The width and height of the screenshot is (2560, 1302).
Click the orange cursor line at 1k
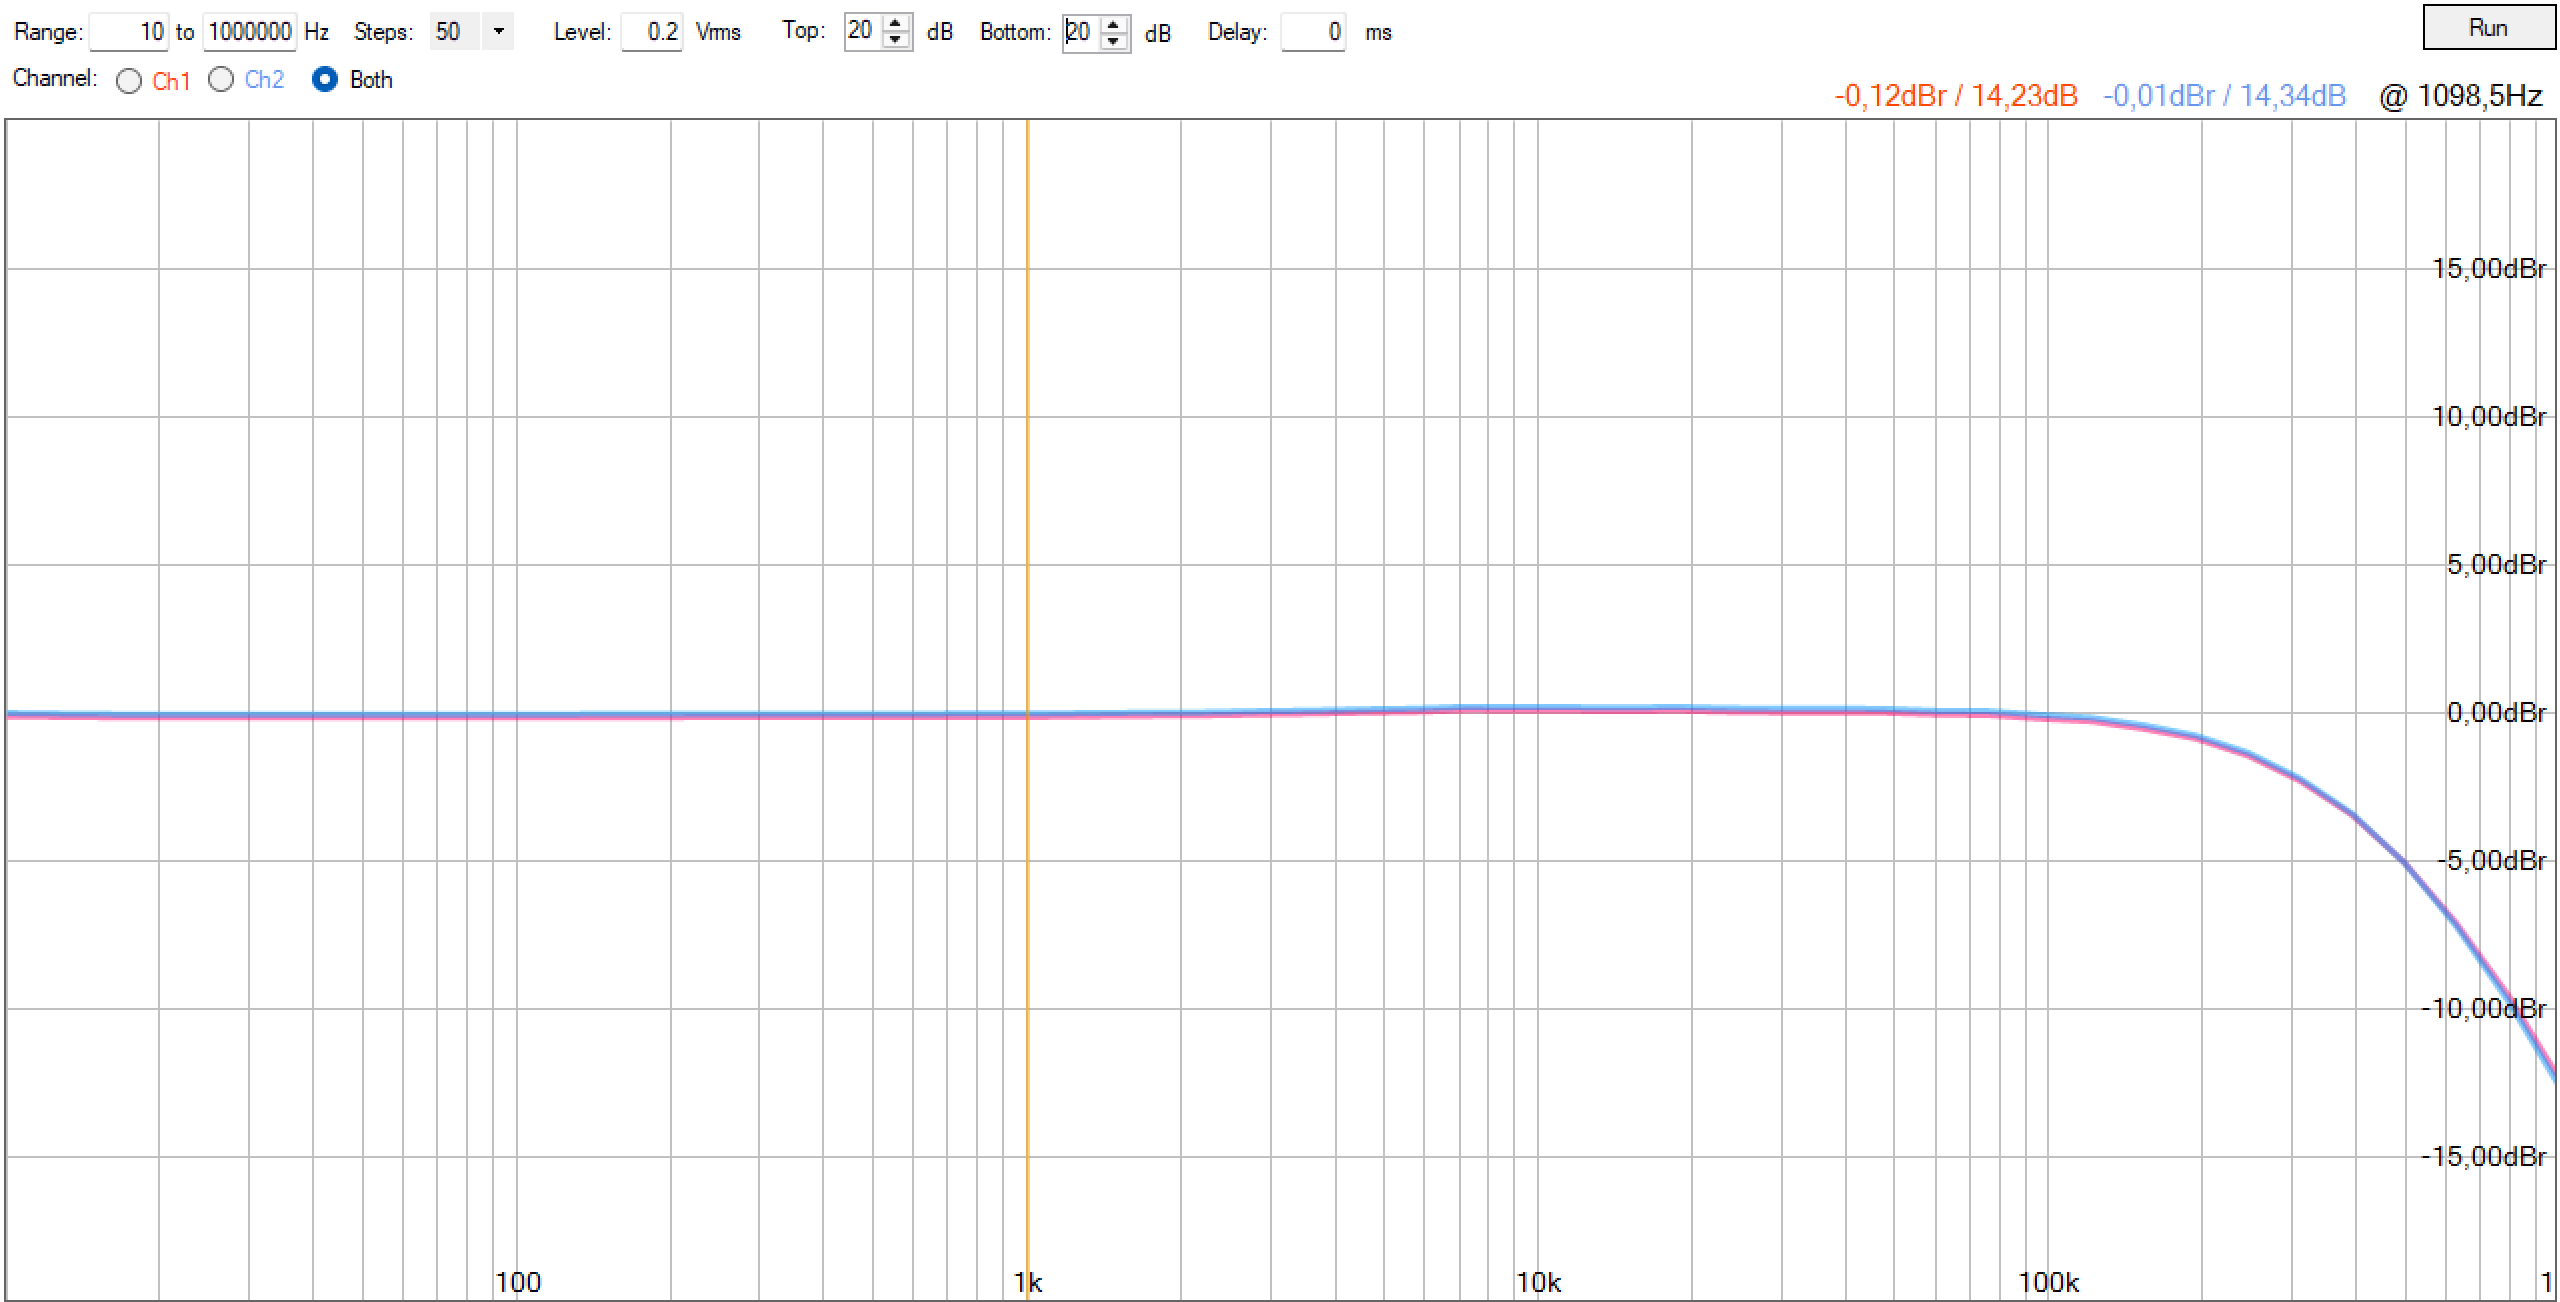tap(1027, 500)
